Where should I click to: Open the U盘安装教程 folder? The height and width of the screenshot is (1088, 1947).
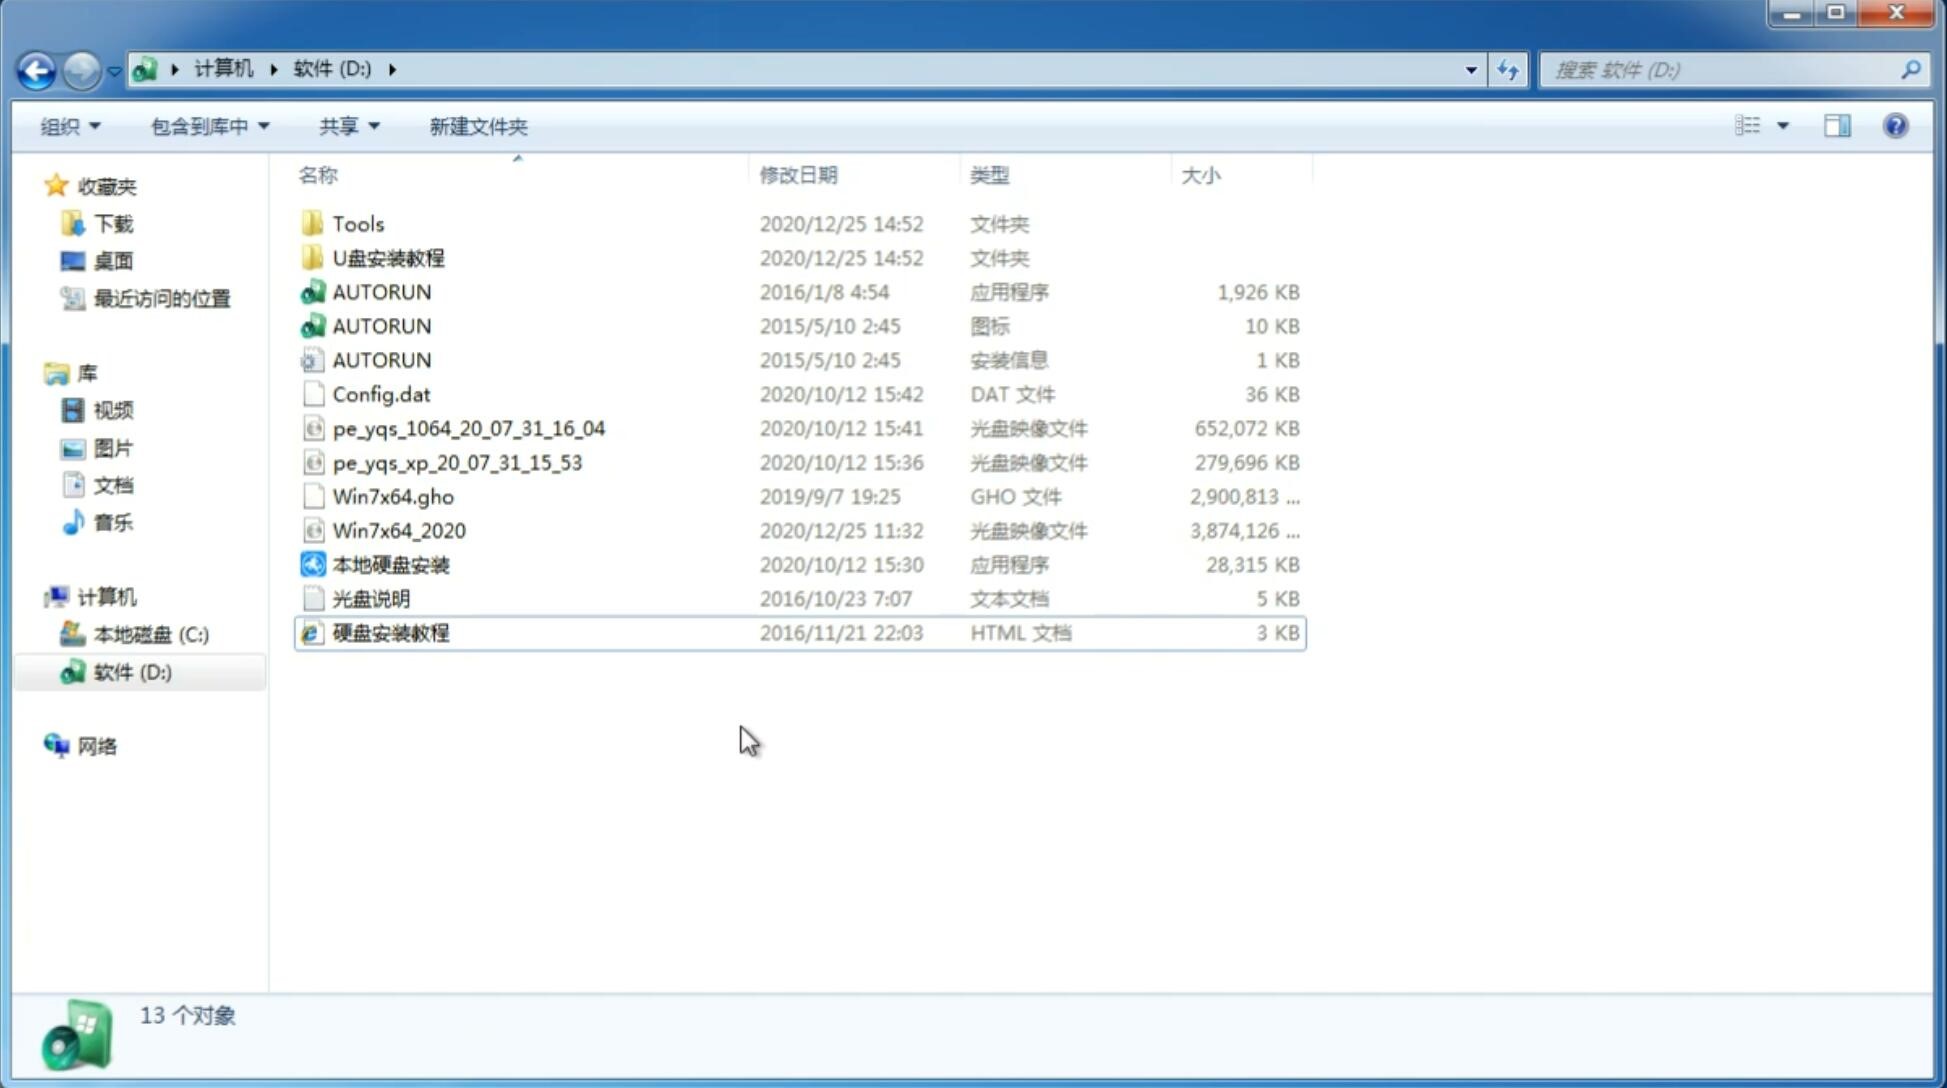[389, 258]
